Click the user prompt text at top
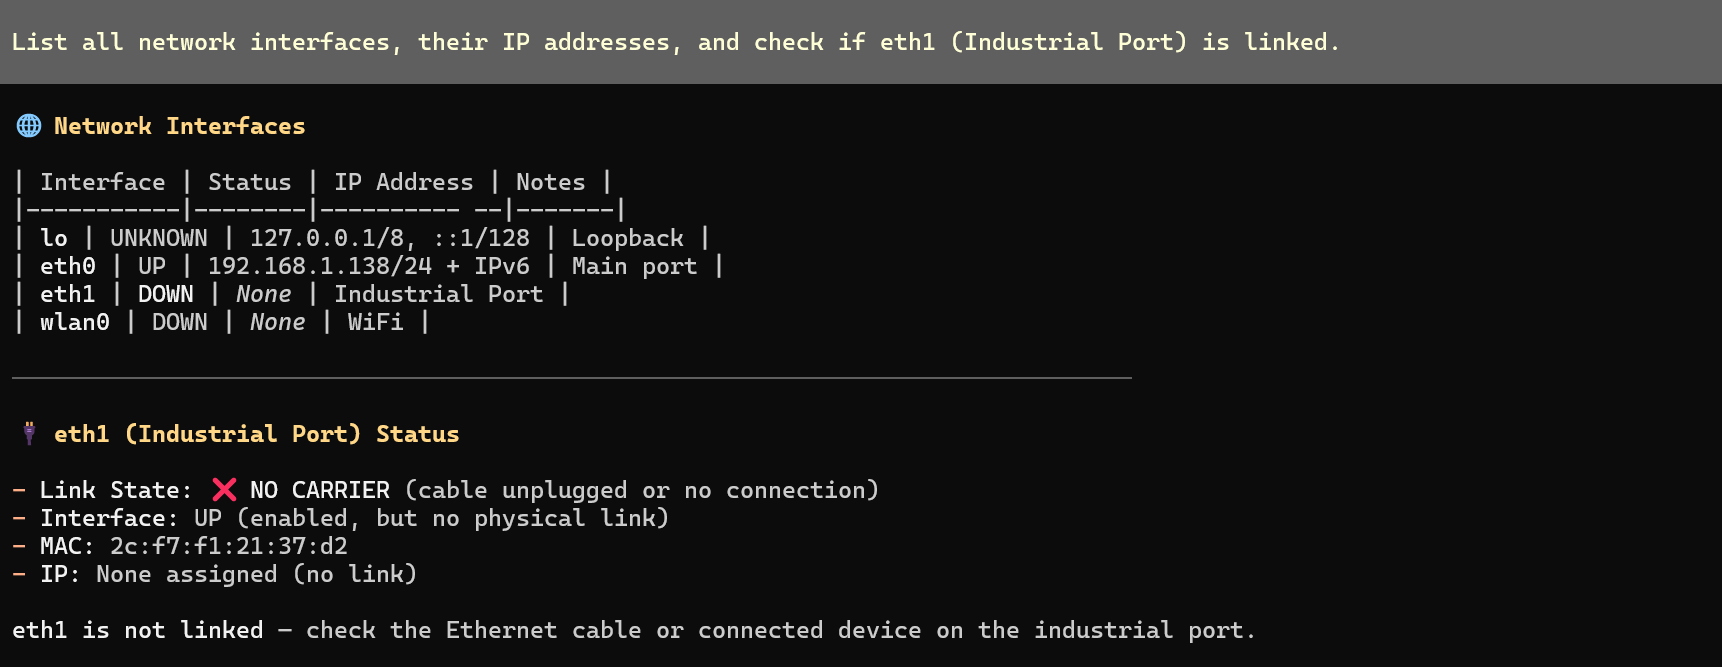The height and width of the screenshot is (667, 1722). click(675, 42)
